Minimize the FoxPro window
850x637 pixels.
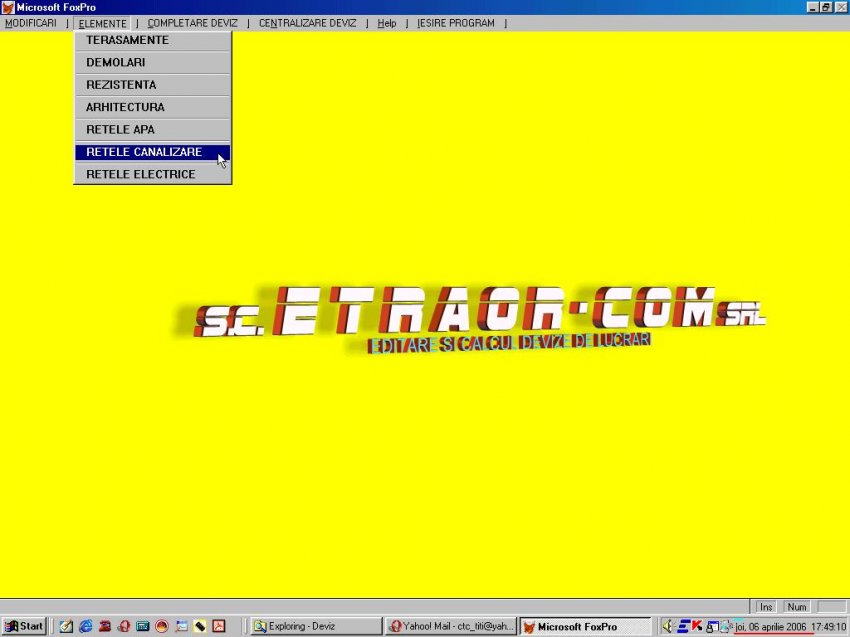(812, 8)
